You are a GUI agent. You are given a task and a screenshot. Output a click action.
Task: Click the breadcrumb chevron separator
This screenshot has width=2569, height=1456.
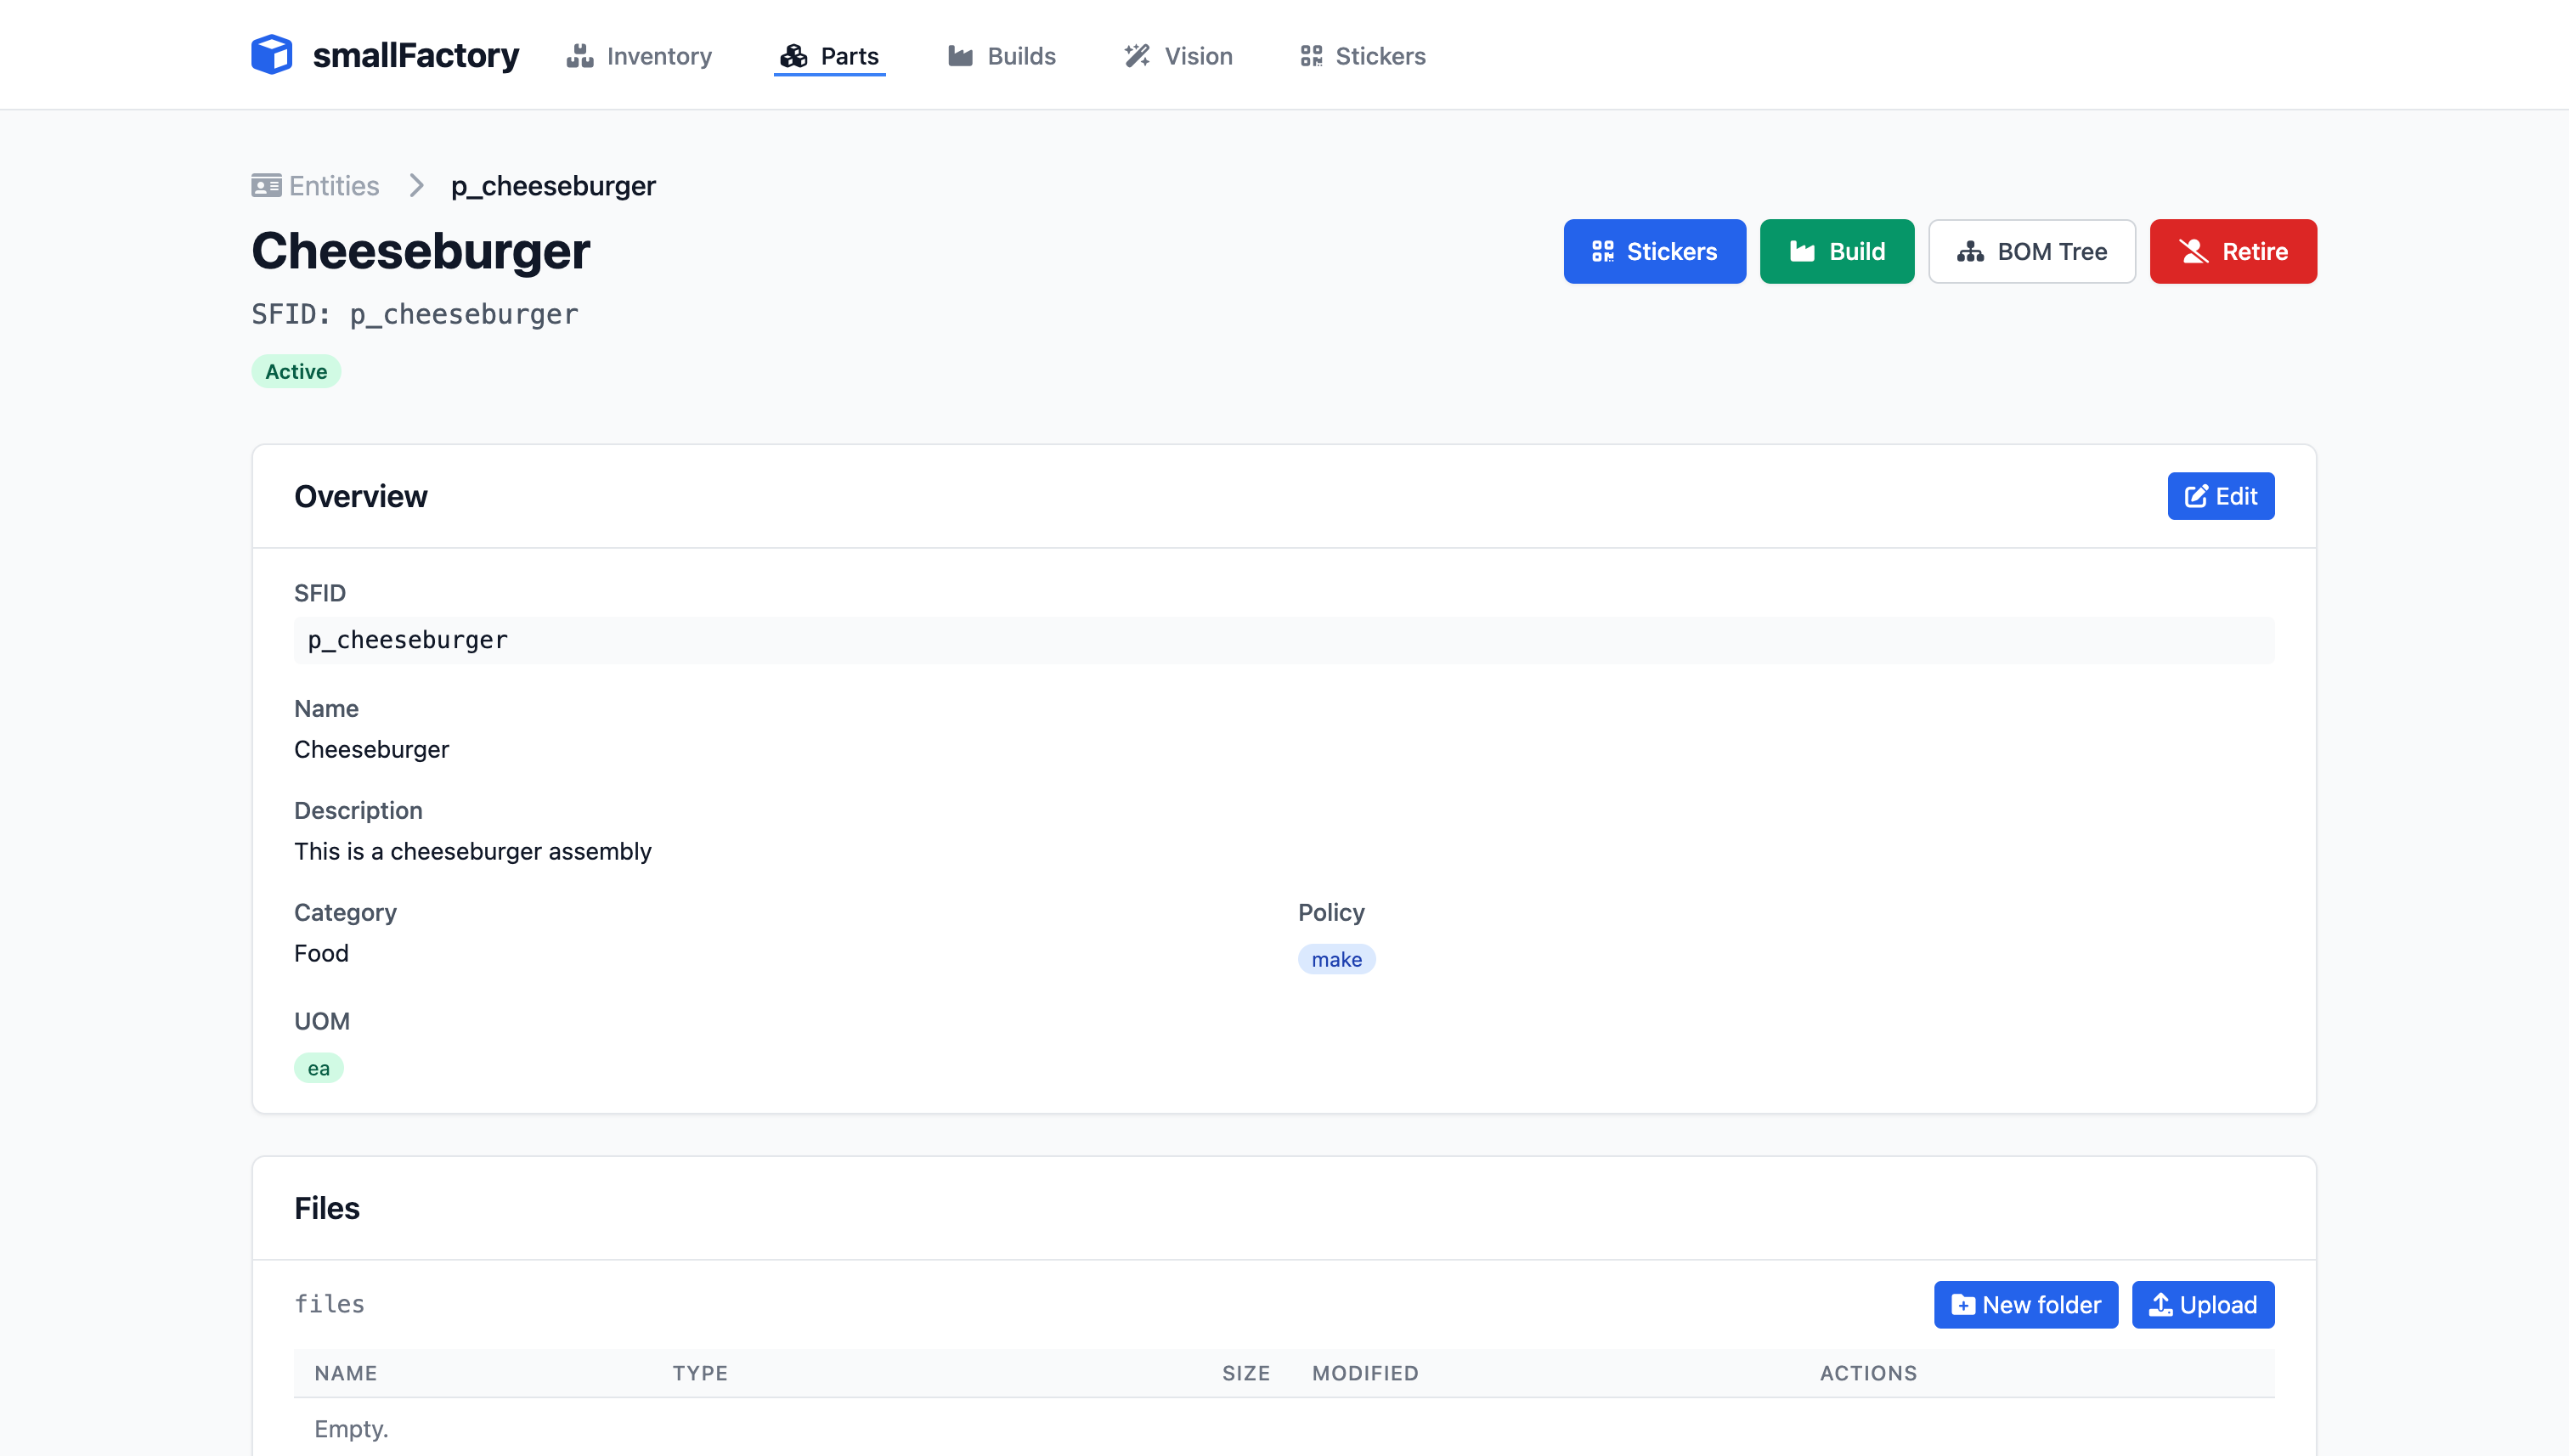pyautogui.click(x=416, y=186)
